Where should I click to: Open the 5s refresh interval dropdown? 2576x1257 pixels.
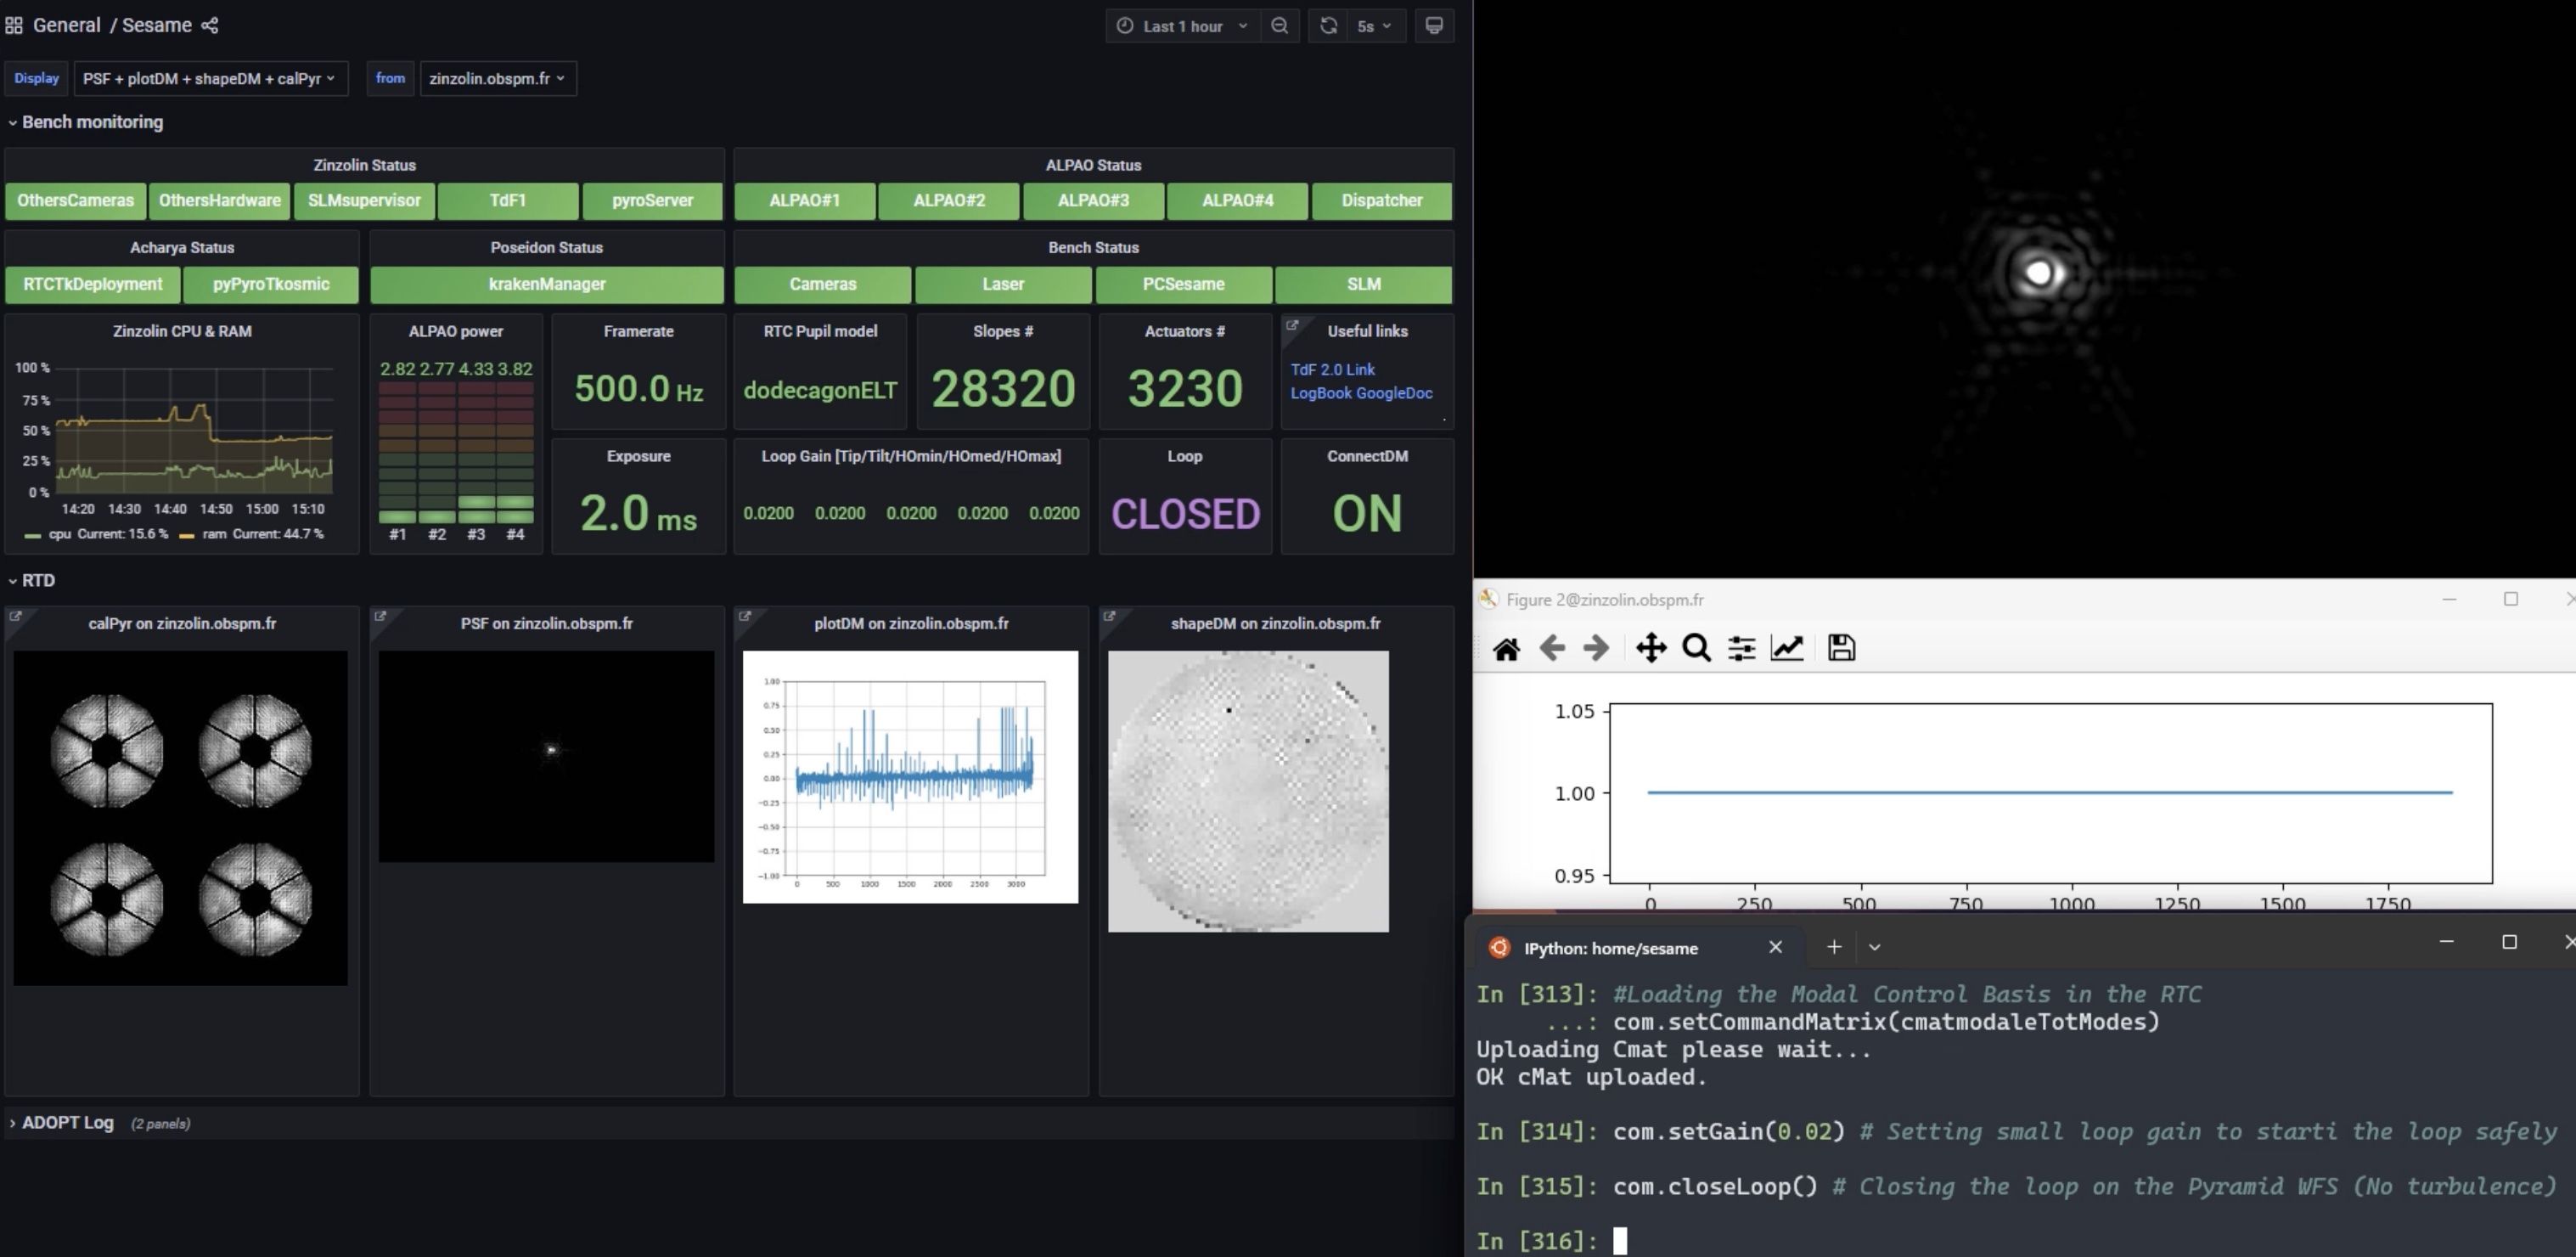tap(1375, 26)
